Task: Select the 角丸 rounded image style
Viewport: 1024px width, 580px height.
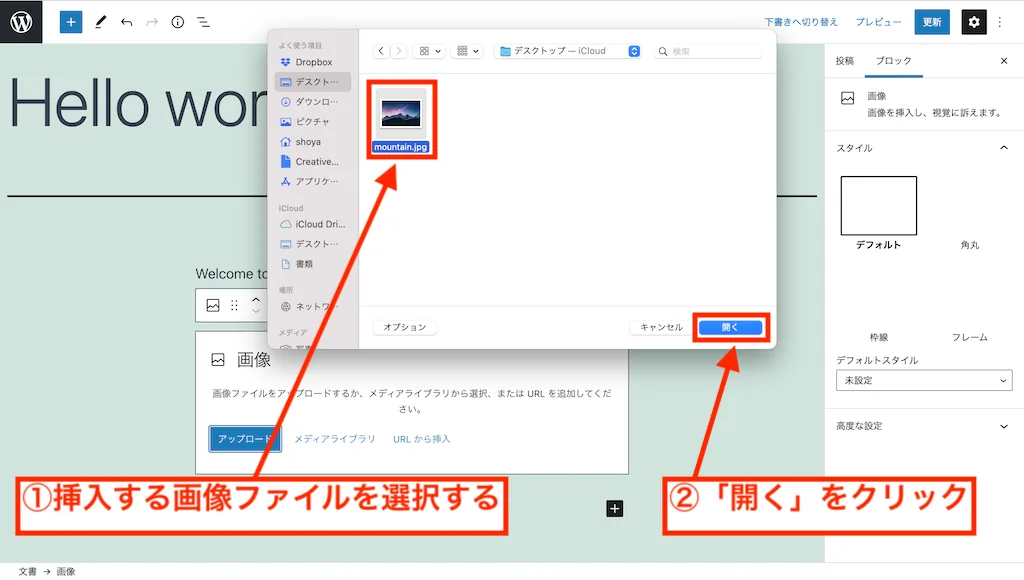Action: 968,206
